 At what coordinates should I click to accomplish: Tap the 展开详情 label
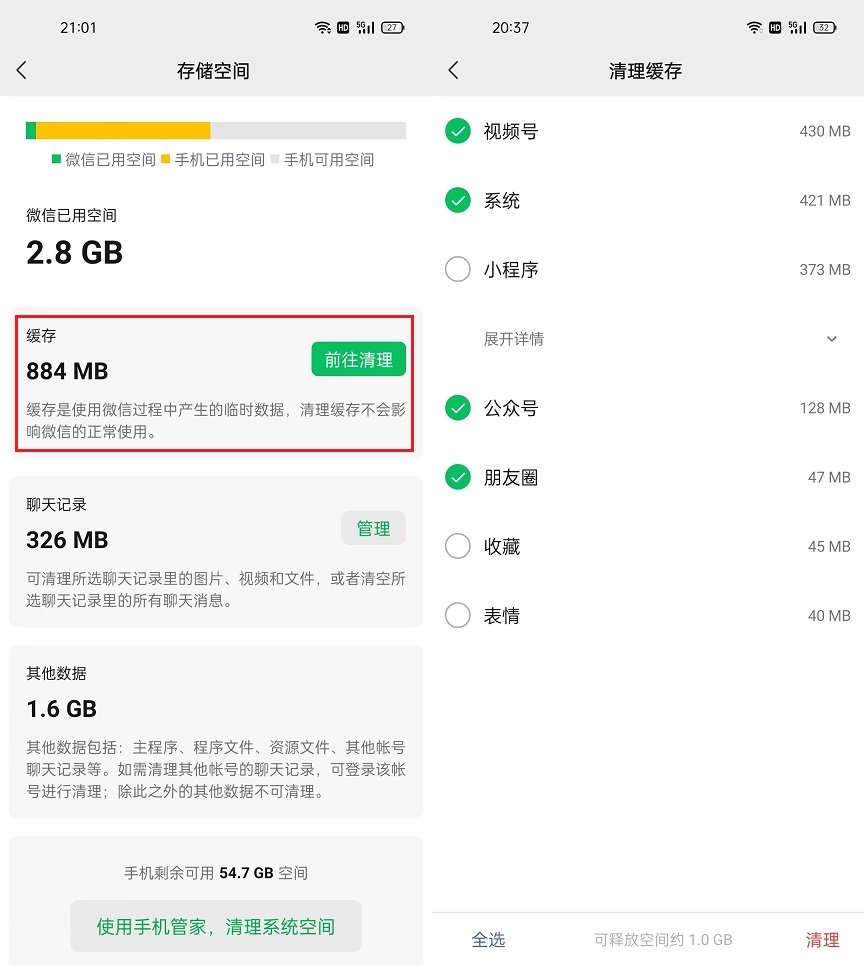click(514, 339)
